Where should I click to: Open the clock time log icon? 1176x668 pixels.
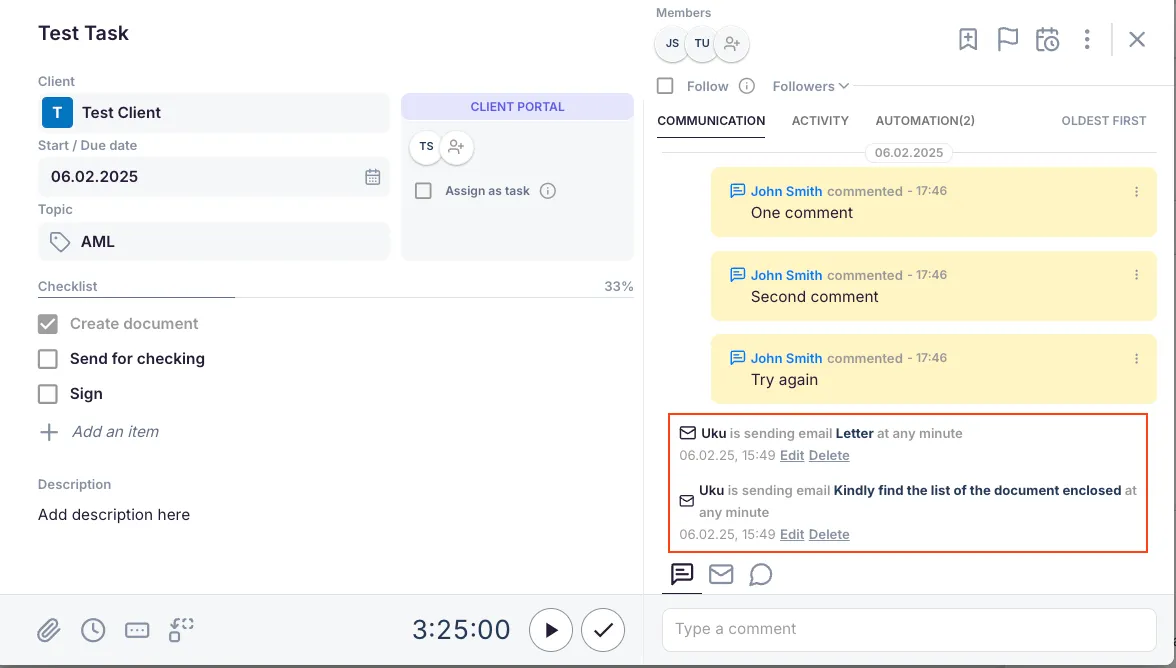pyautogui.click(x=93, y=630)
